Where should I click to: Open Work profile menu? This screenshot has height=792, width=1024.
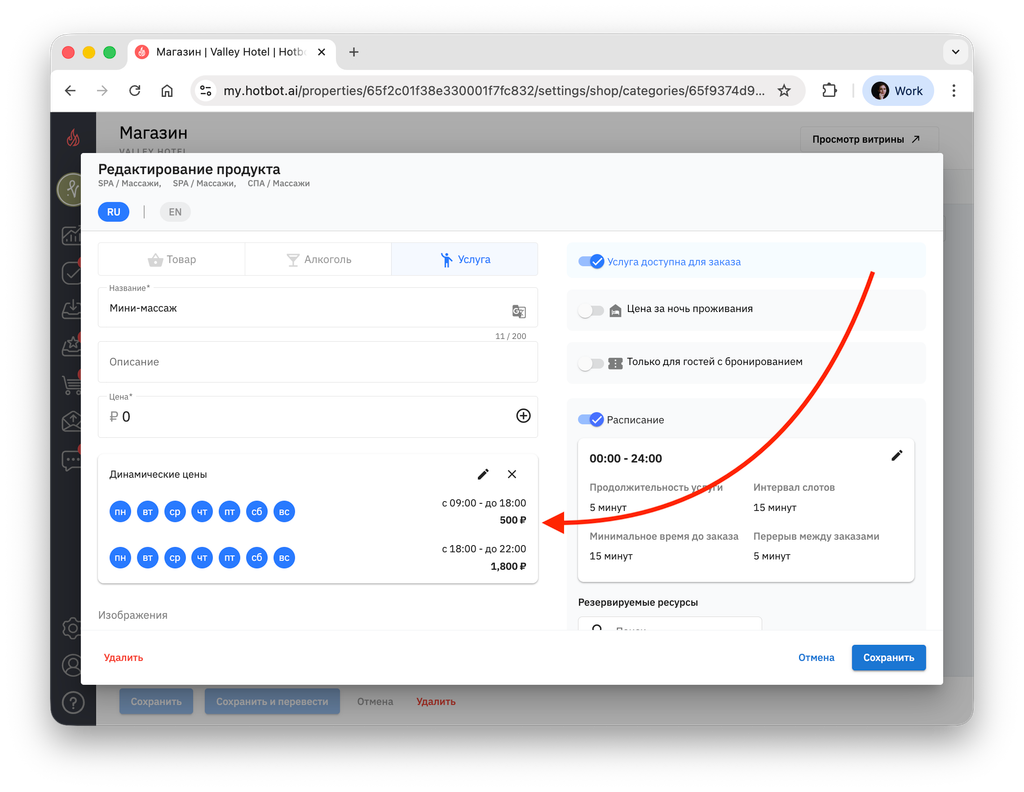pyautogui.click(x=898, y=91)
